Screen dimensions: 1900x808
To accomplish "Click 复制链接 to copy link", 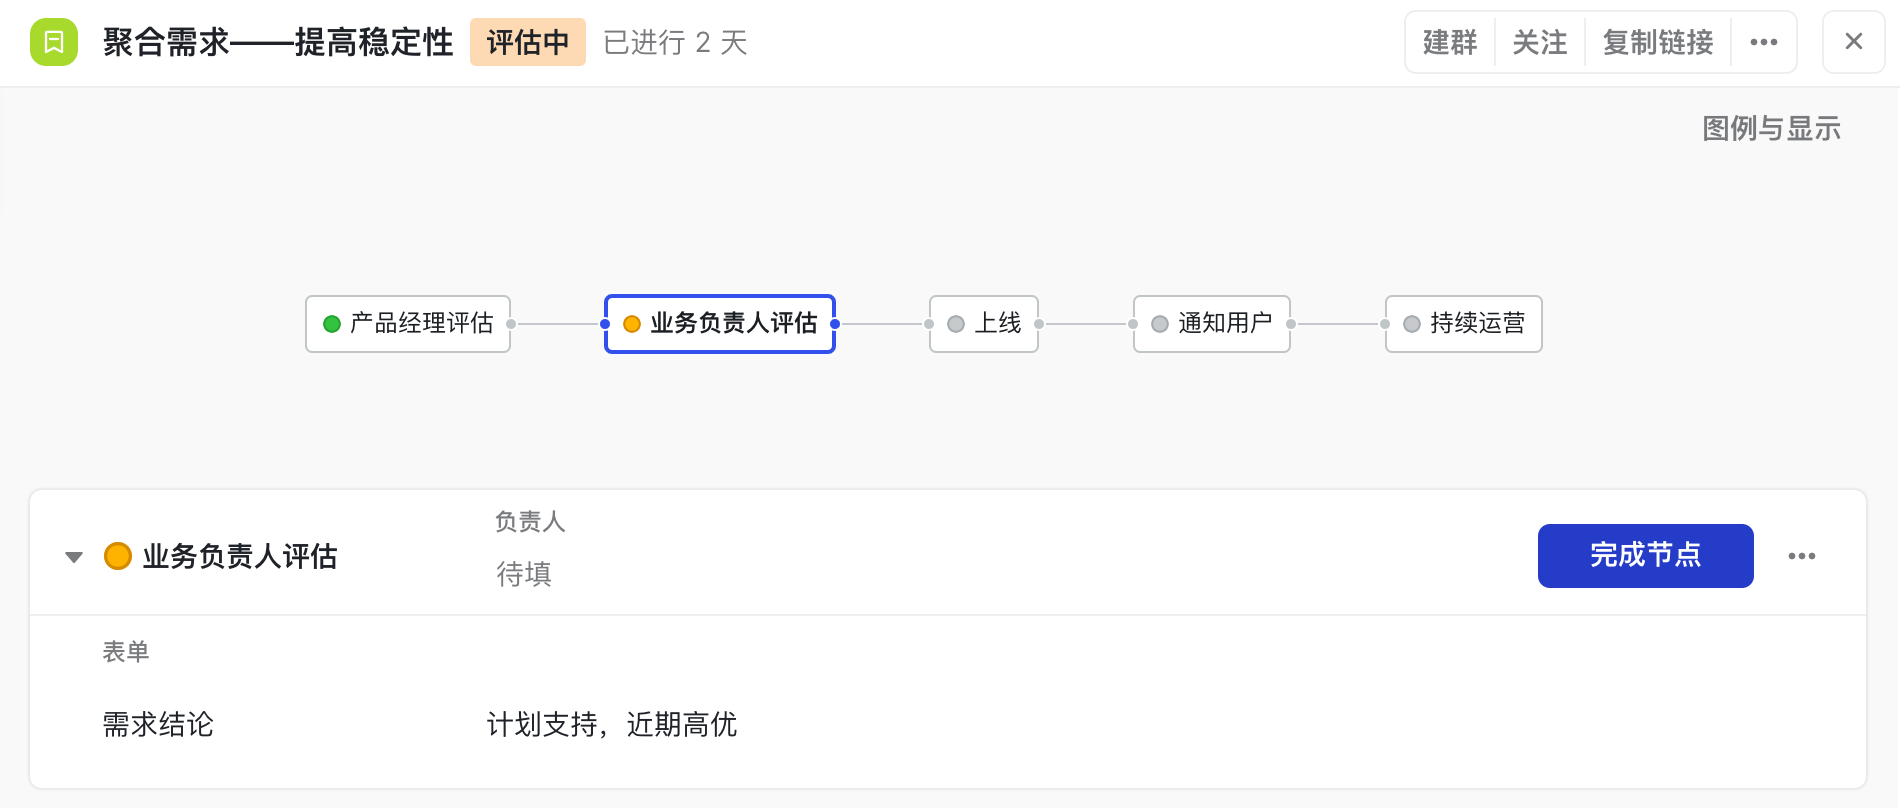I will (x=1658, y=42).
